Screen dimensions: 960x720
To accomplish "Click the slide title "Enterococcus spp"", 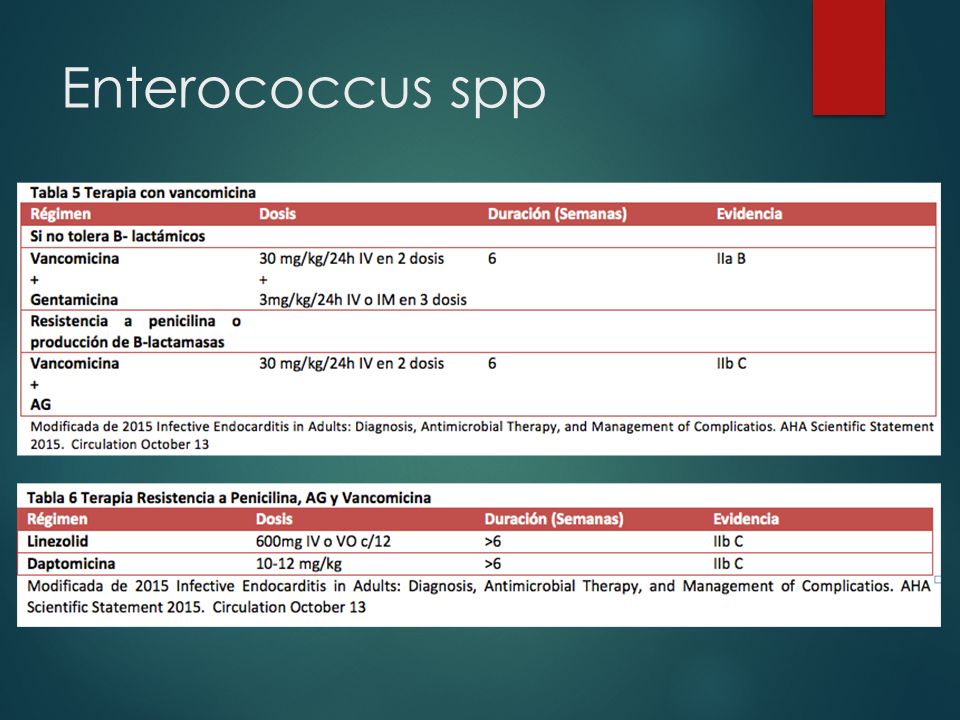I will 304,90.
